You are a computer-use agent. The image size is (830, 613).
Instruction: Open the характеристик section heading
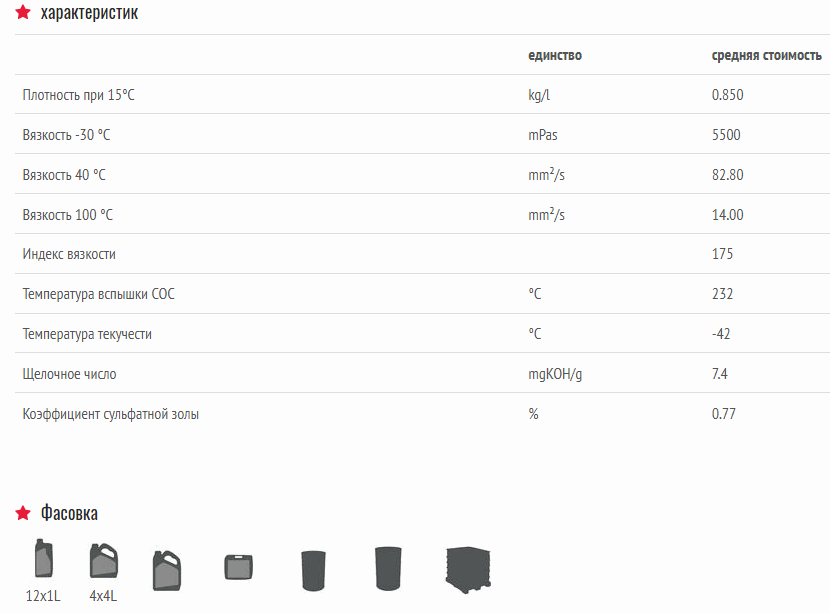(x=89, y=13)
